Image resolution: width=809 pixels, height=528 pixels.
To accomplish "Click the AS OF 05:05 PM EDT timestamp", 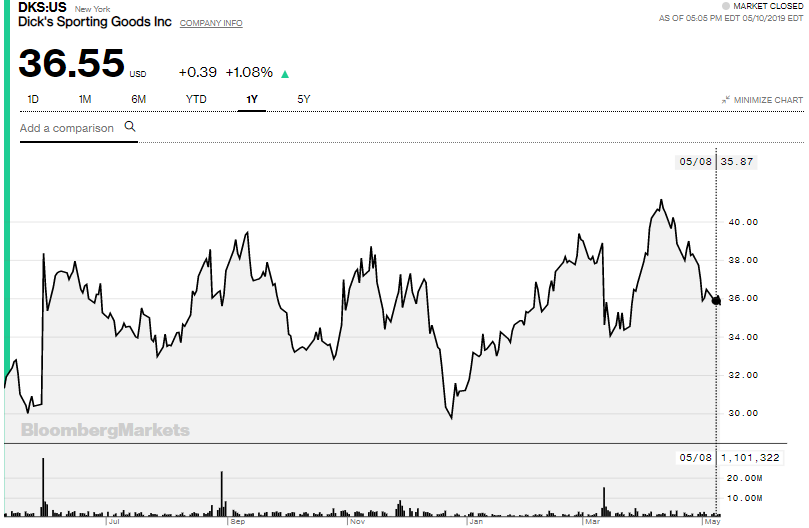I will tap(731, 18).
